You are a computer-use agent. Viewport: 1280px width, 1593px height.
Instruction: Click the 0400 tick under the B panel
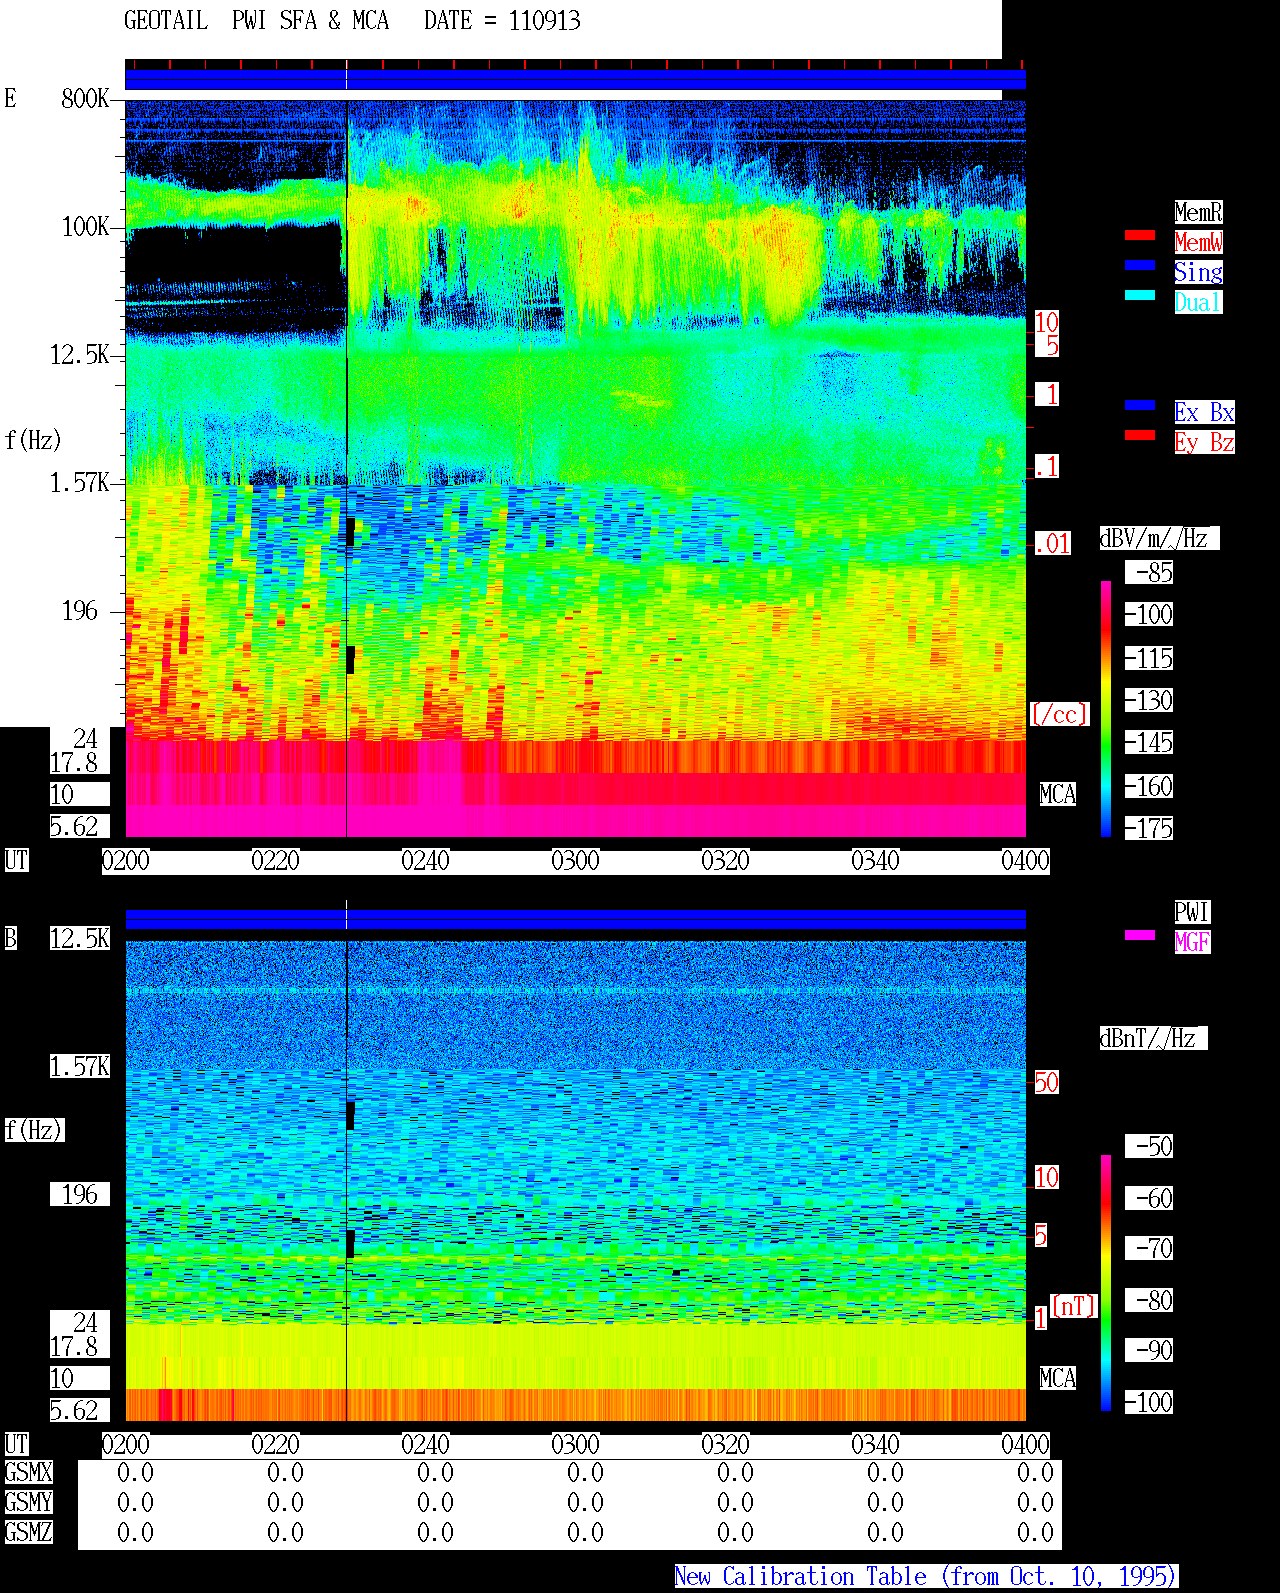click(1025, 1444)
